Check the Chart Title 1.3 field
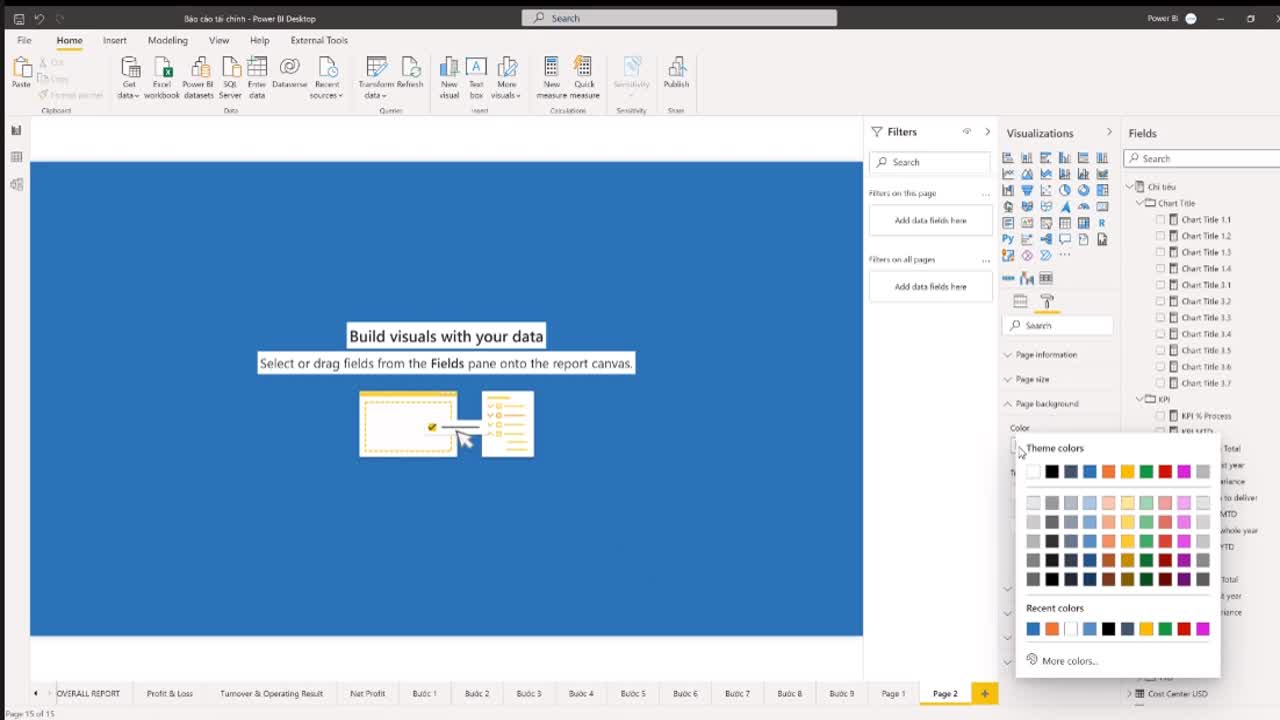The image size is (1280, 720). (1160, 252)
